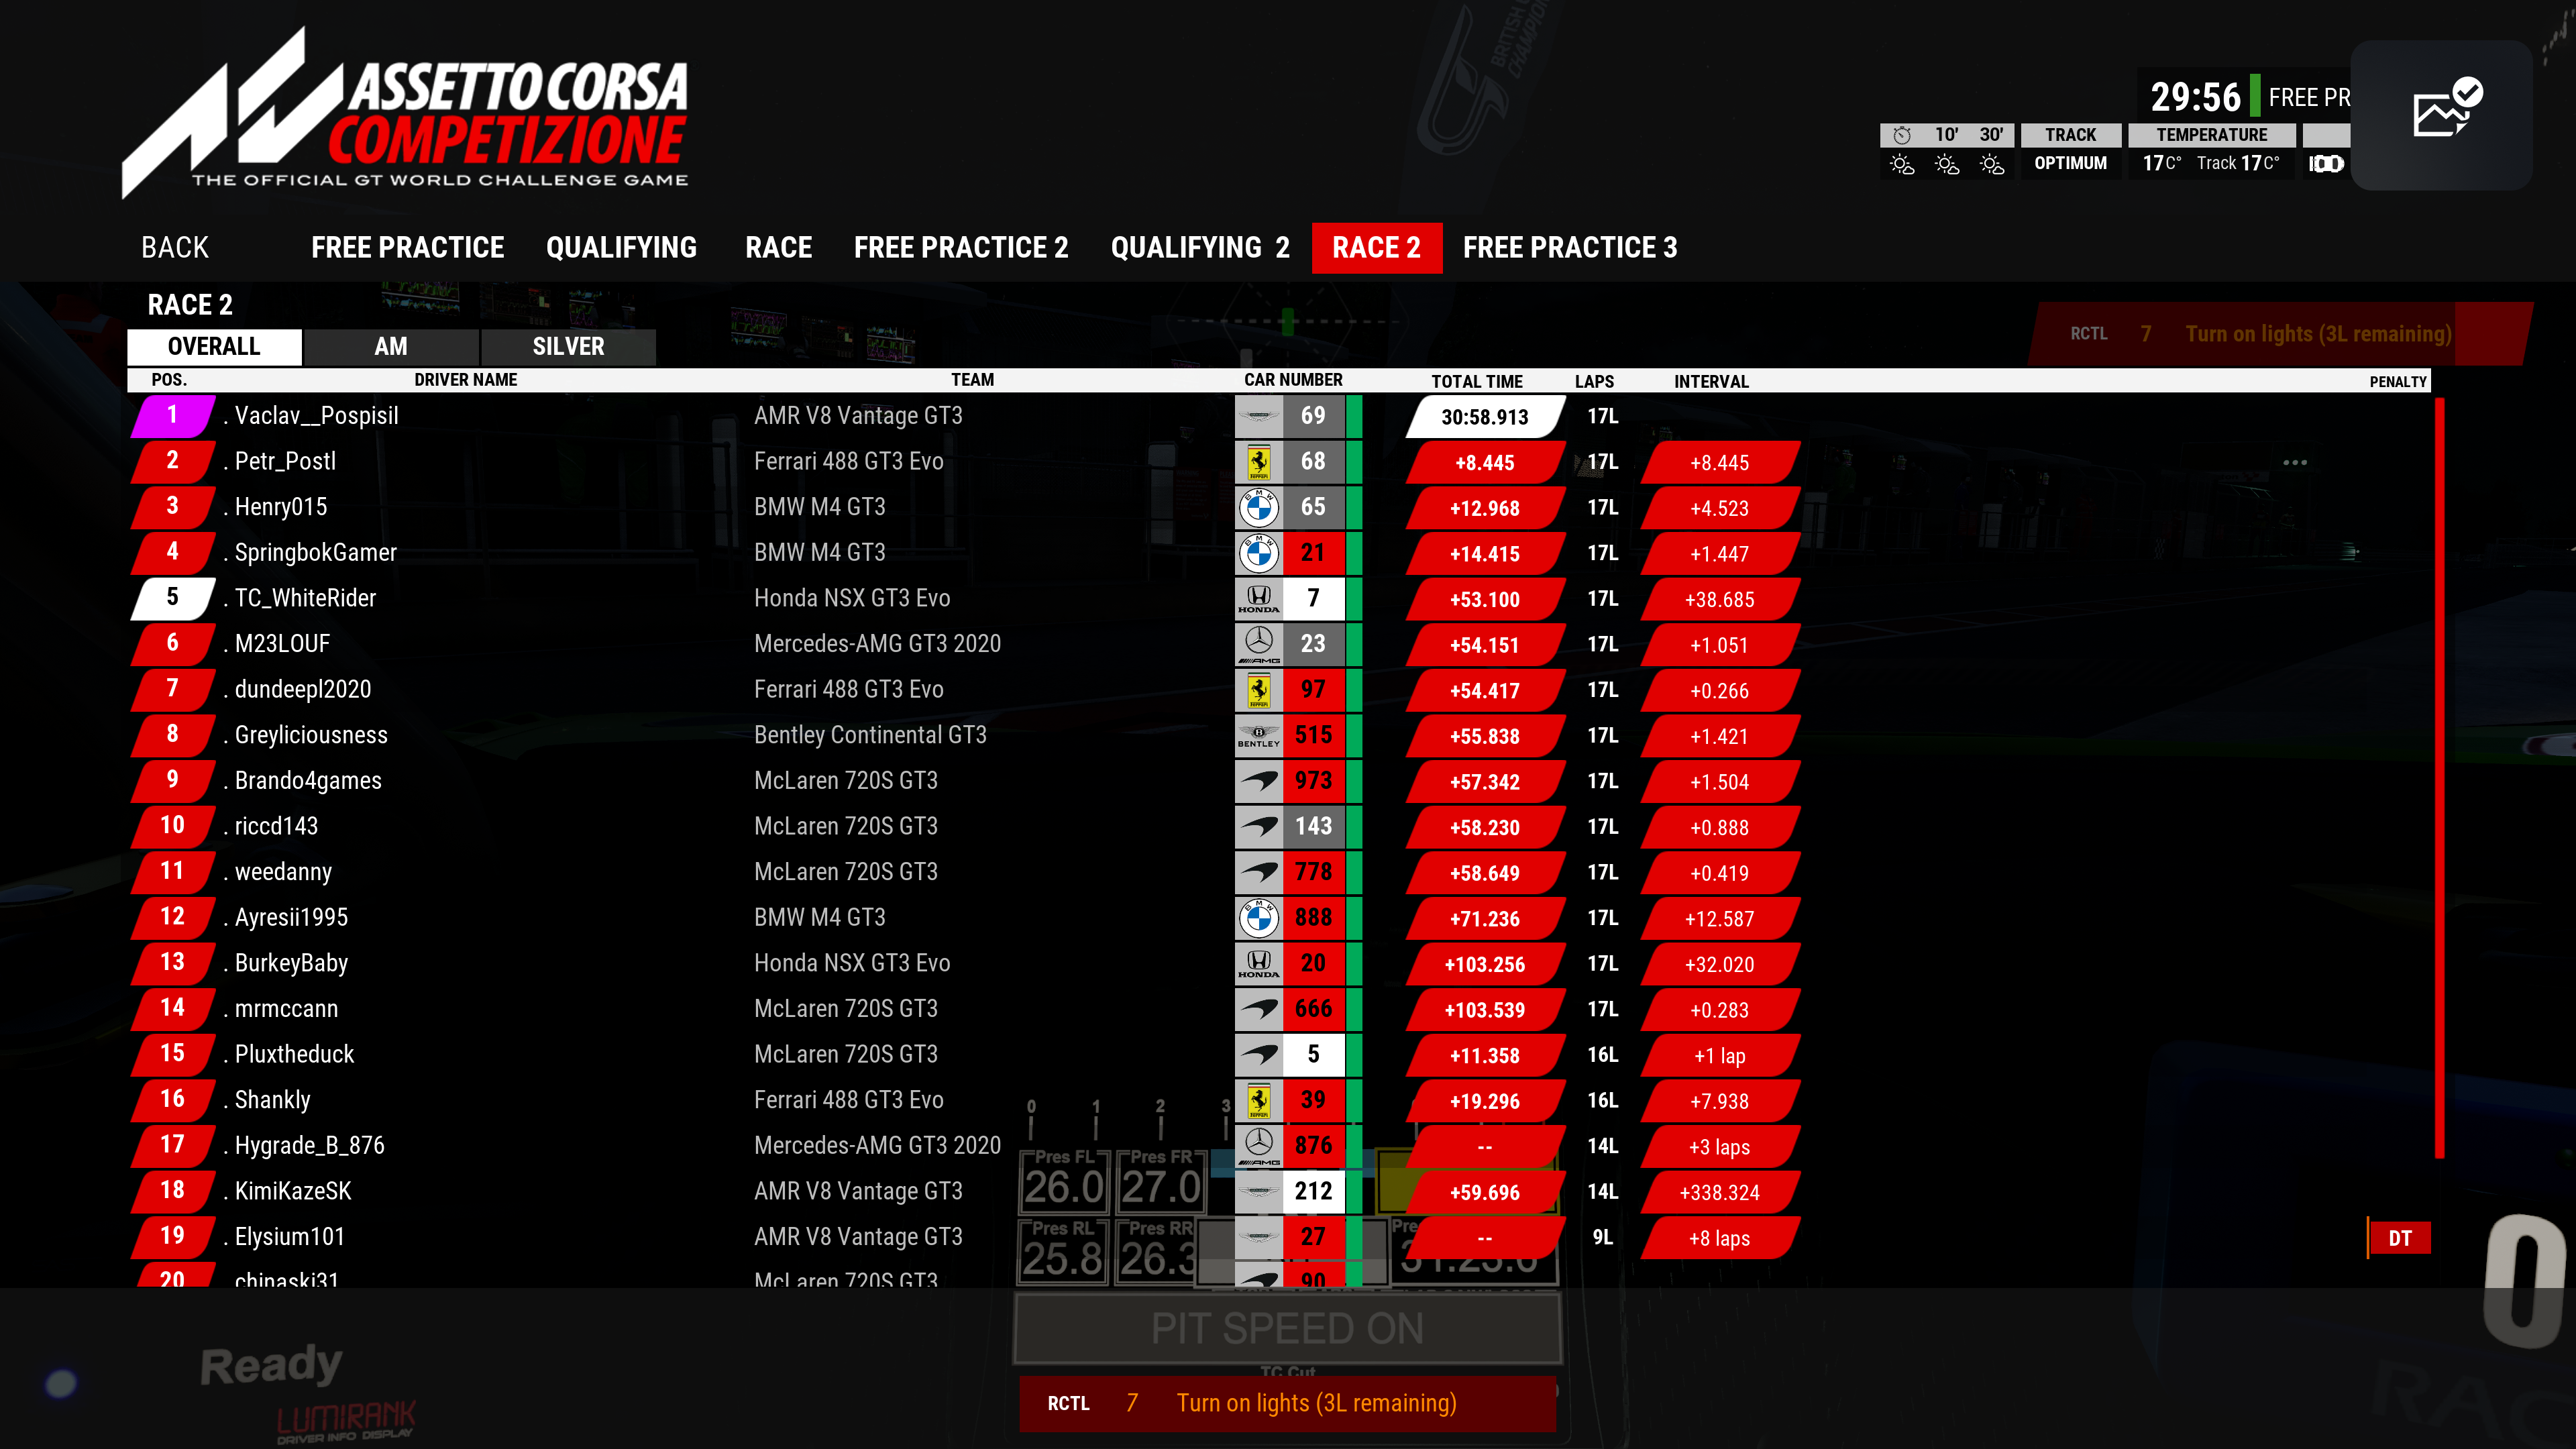Select driver dundeepl2020 row

pos(1280,690)
